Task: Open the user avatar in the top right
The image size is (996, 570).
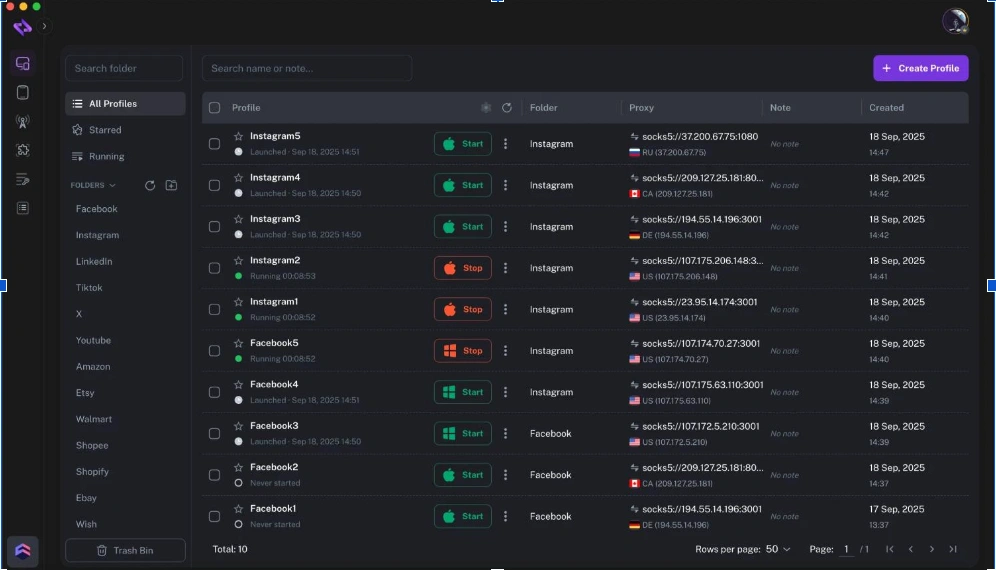Action: point(955,21)
